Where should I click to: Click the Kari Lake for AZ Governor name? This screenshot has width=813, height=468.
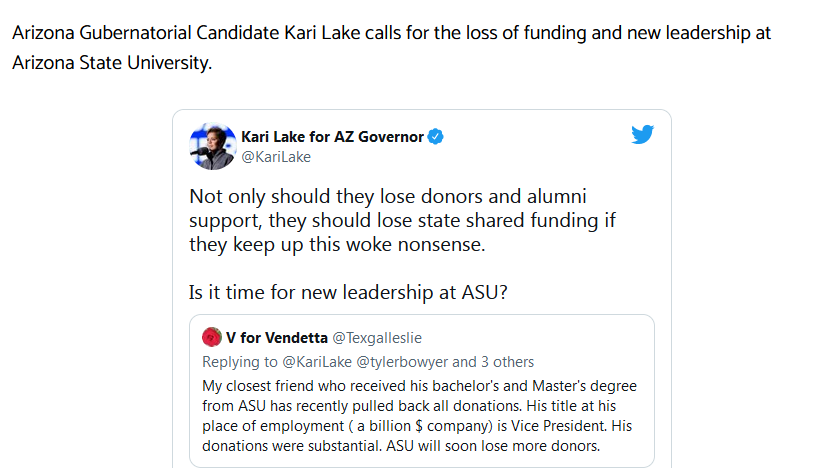click(x=332, y=137)
